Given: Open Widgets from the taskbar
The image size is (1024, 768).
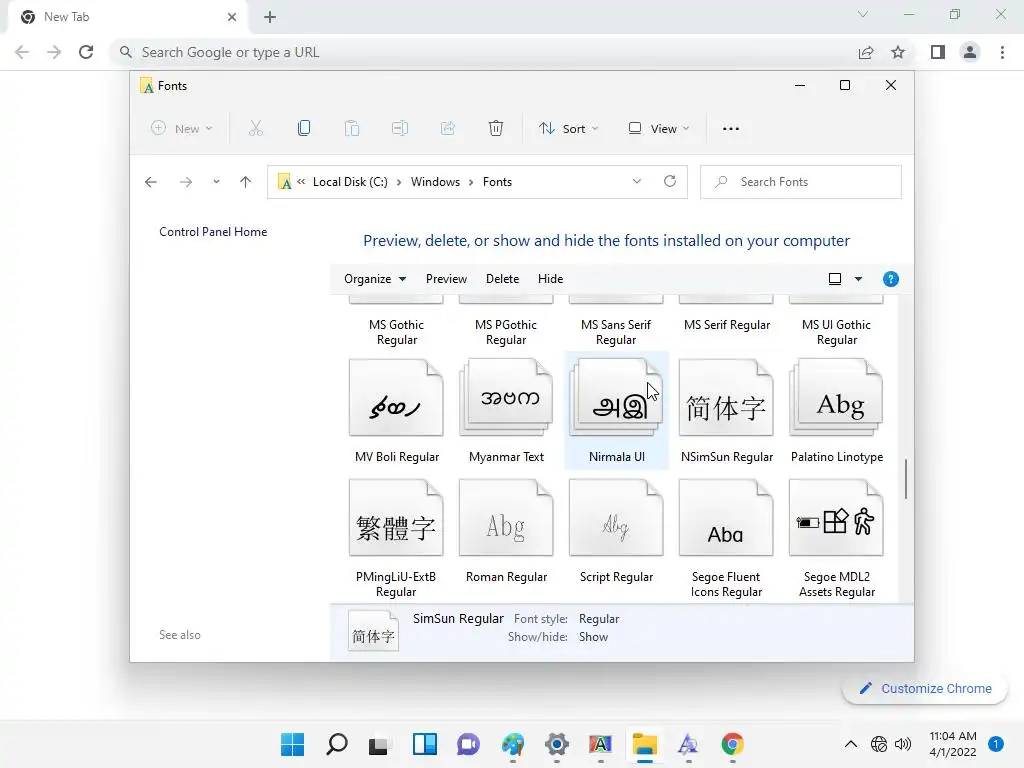Looking at the screenshot, I should click(424, 744).
